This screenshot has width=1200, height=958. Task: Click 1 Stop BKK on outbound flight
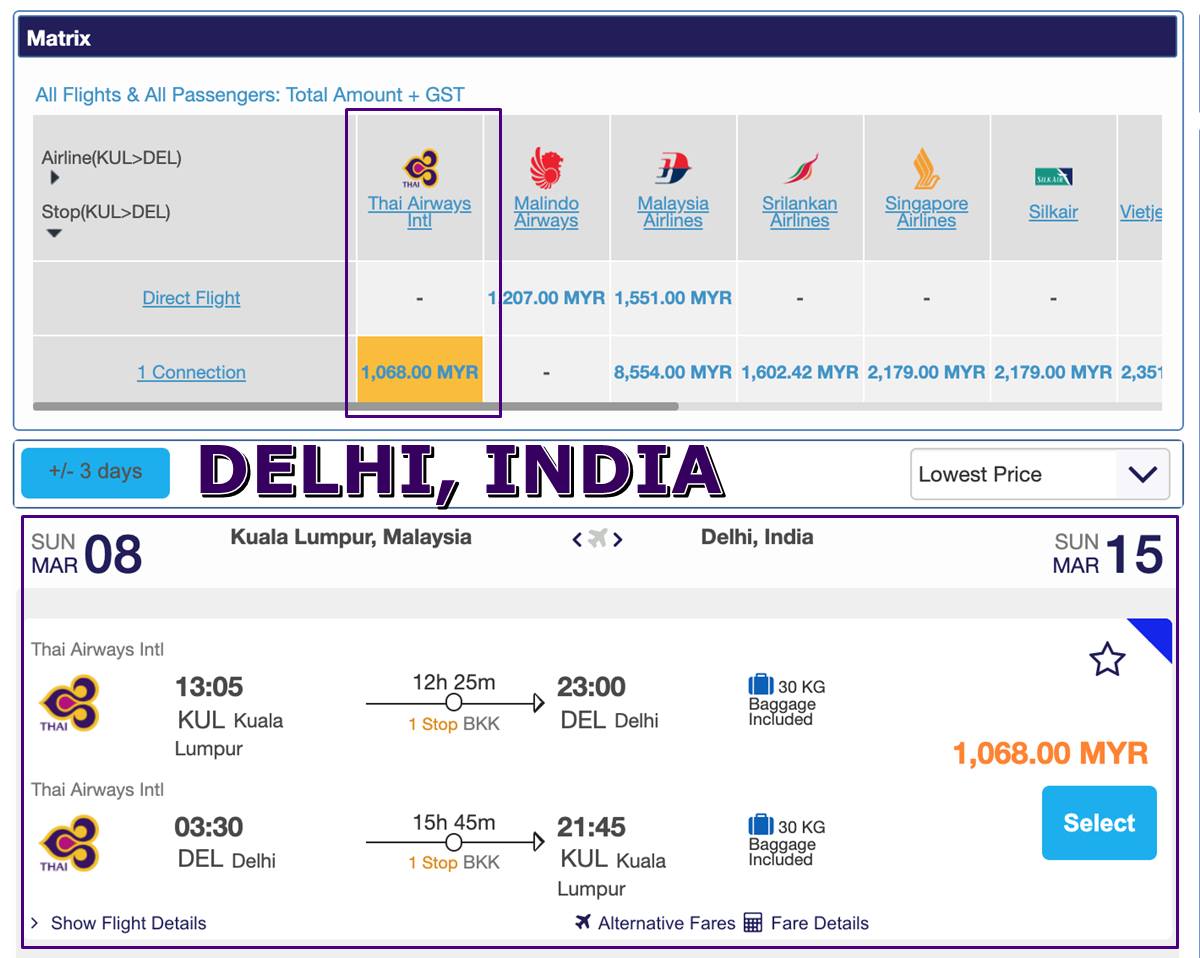pos(454,724)
